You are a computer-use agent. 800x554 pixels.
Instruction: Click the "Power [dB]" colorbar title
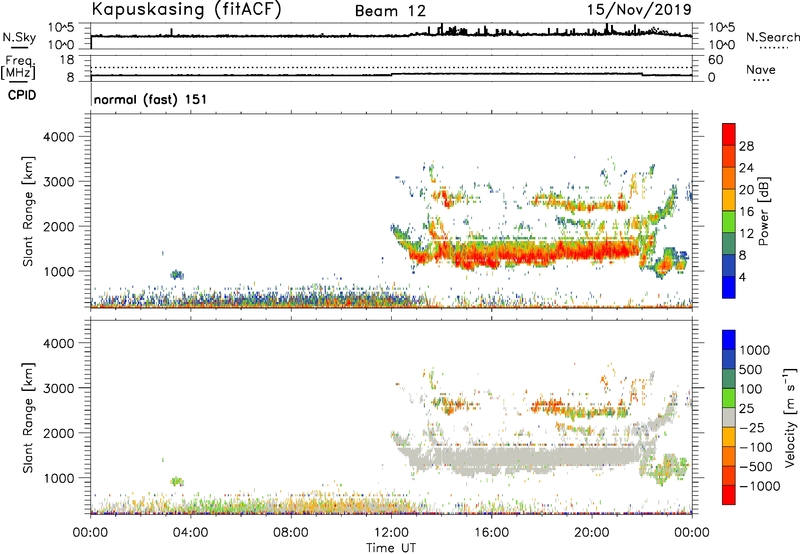(x=763, y=211)
